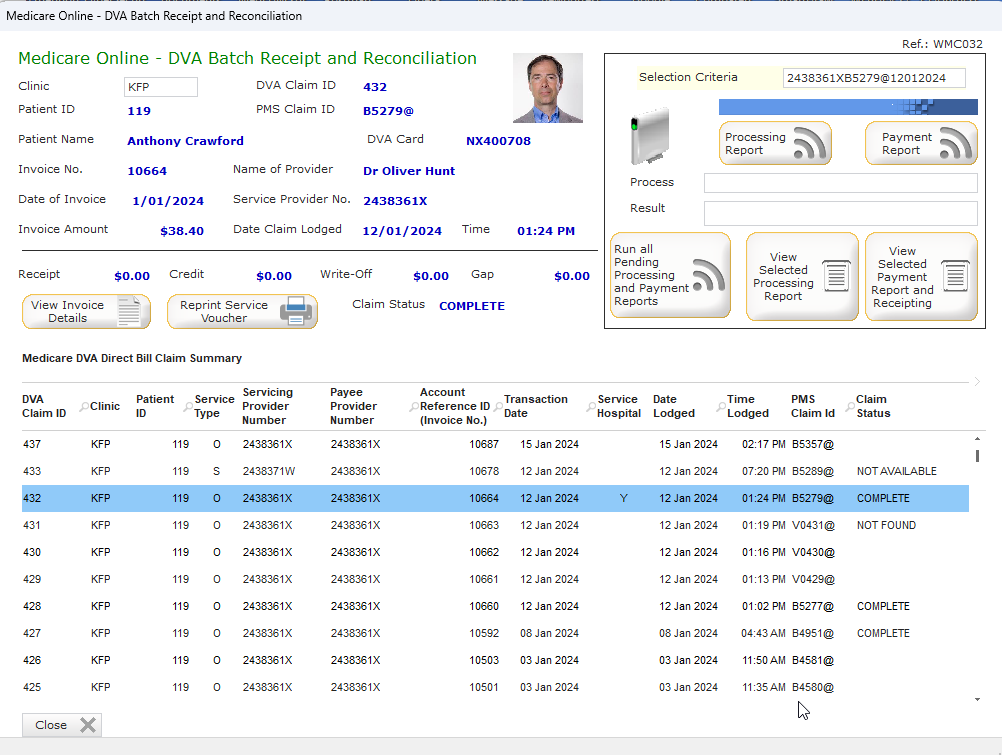Click the claim list vertical scrollbar thumb
Screen dimensions: 1002x755
click(x=977, y=456)
